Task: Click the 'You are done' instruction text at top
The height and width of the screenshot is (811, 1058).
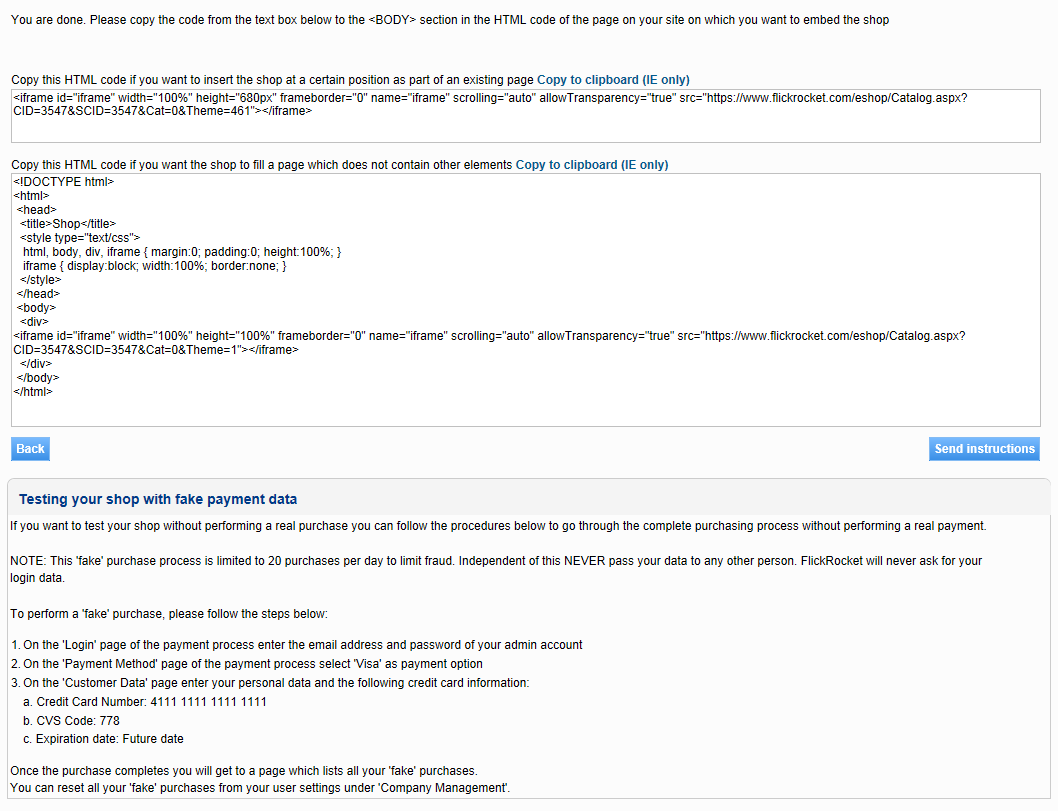Action: pyautogui.click(x=449, y=20)
